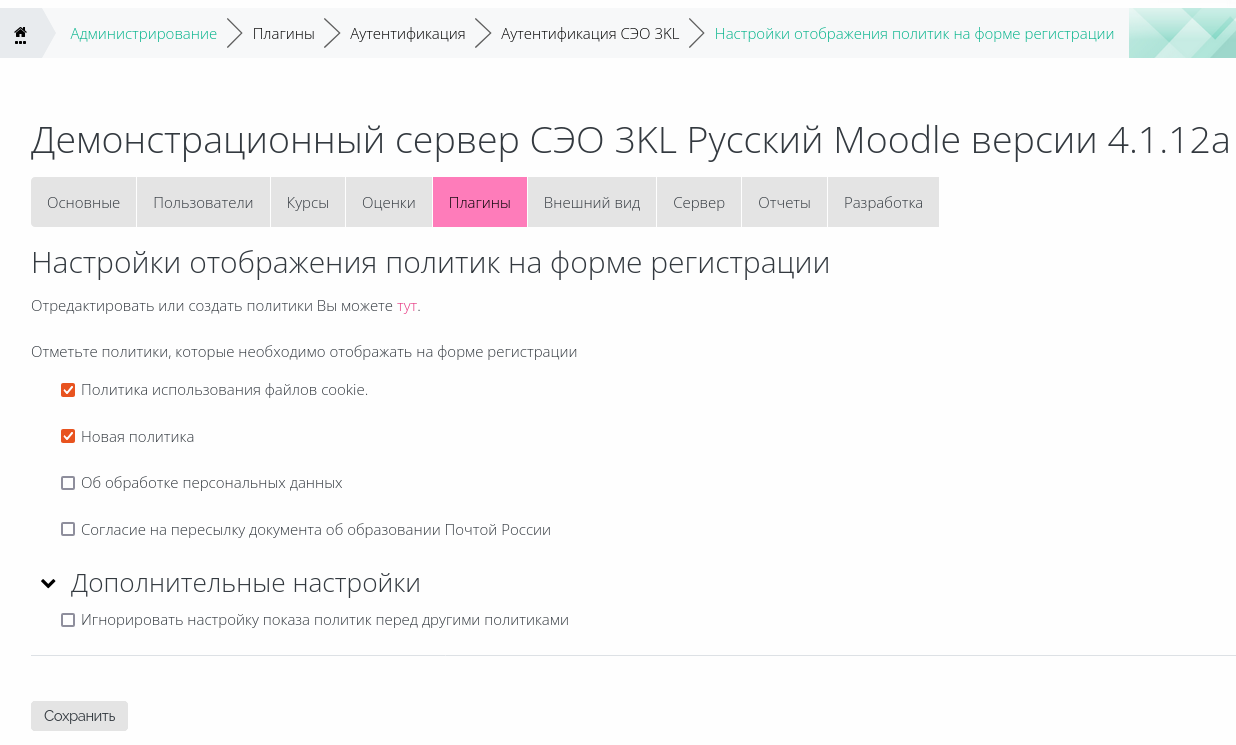The height and width of the screenshot is (745, 1236).
Task: Click Настройки отображения политик breadcrumb link
Action: 914,34
